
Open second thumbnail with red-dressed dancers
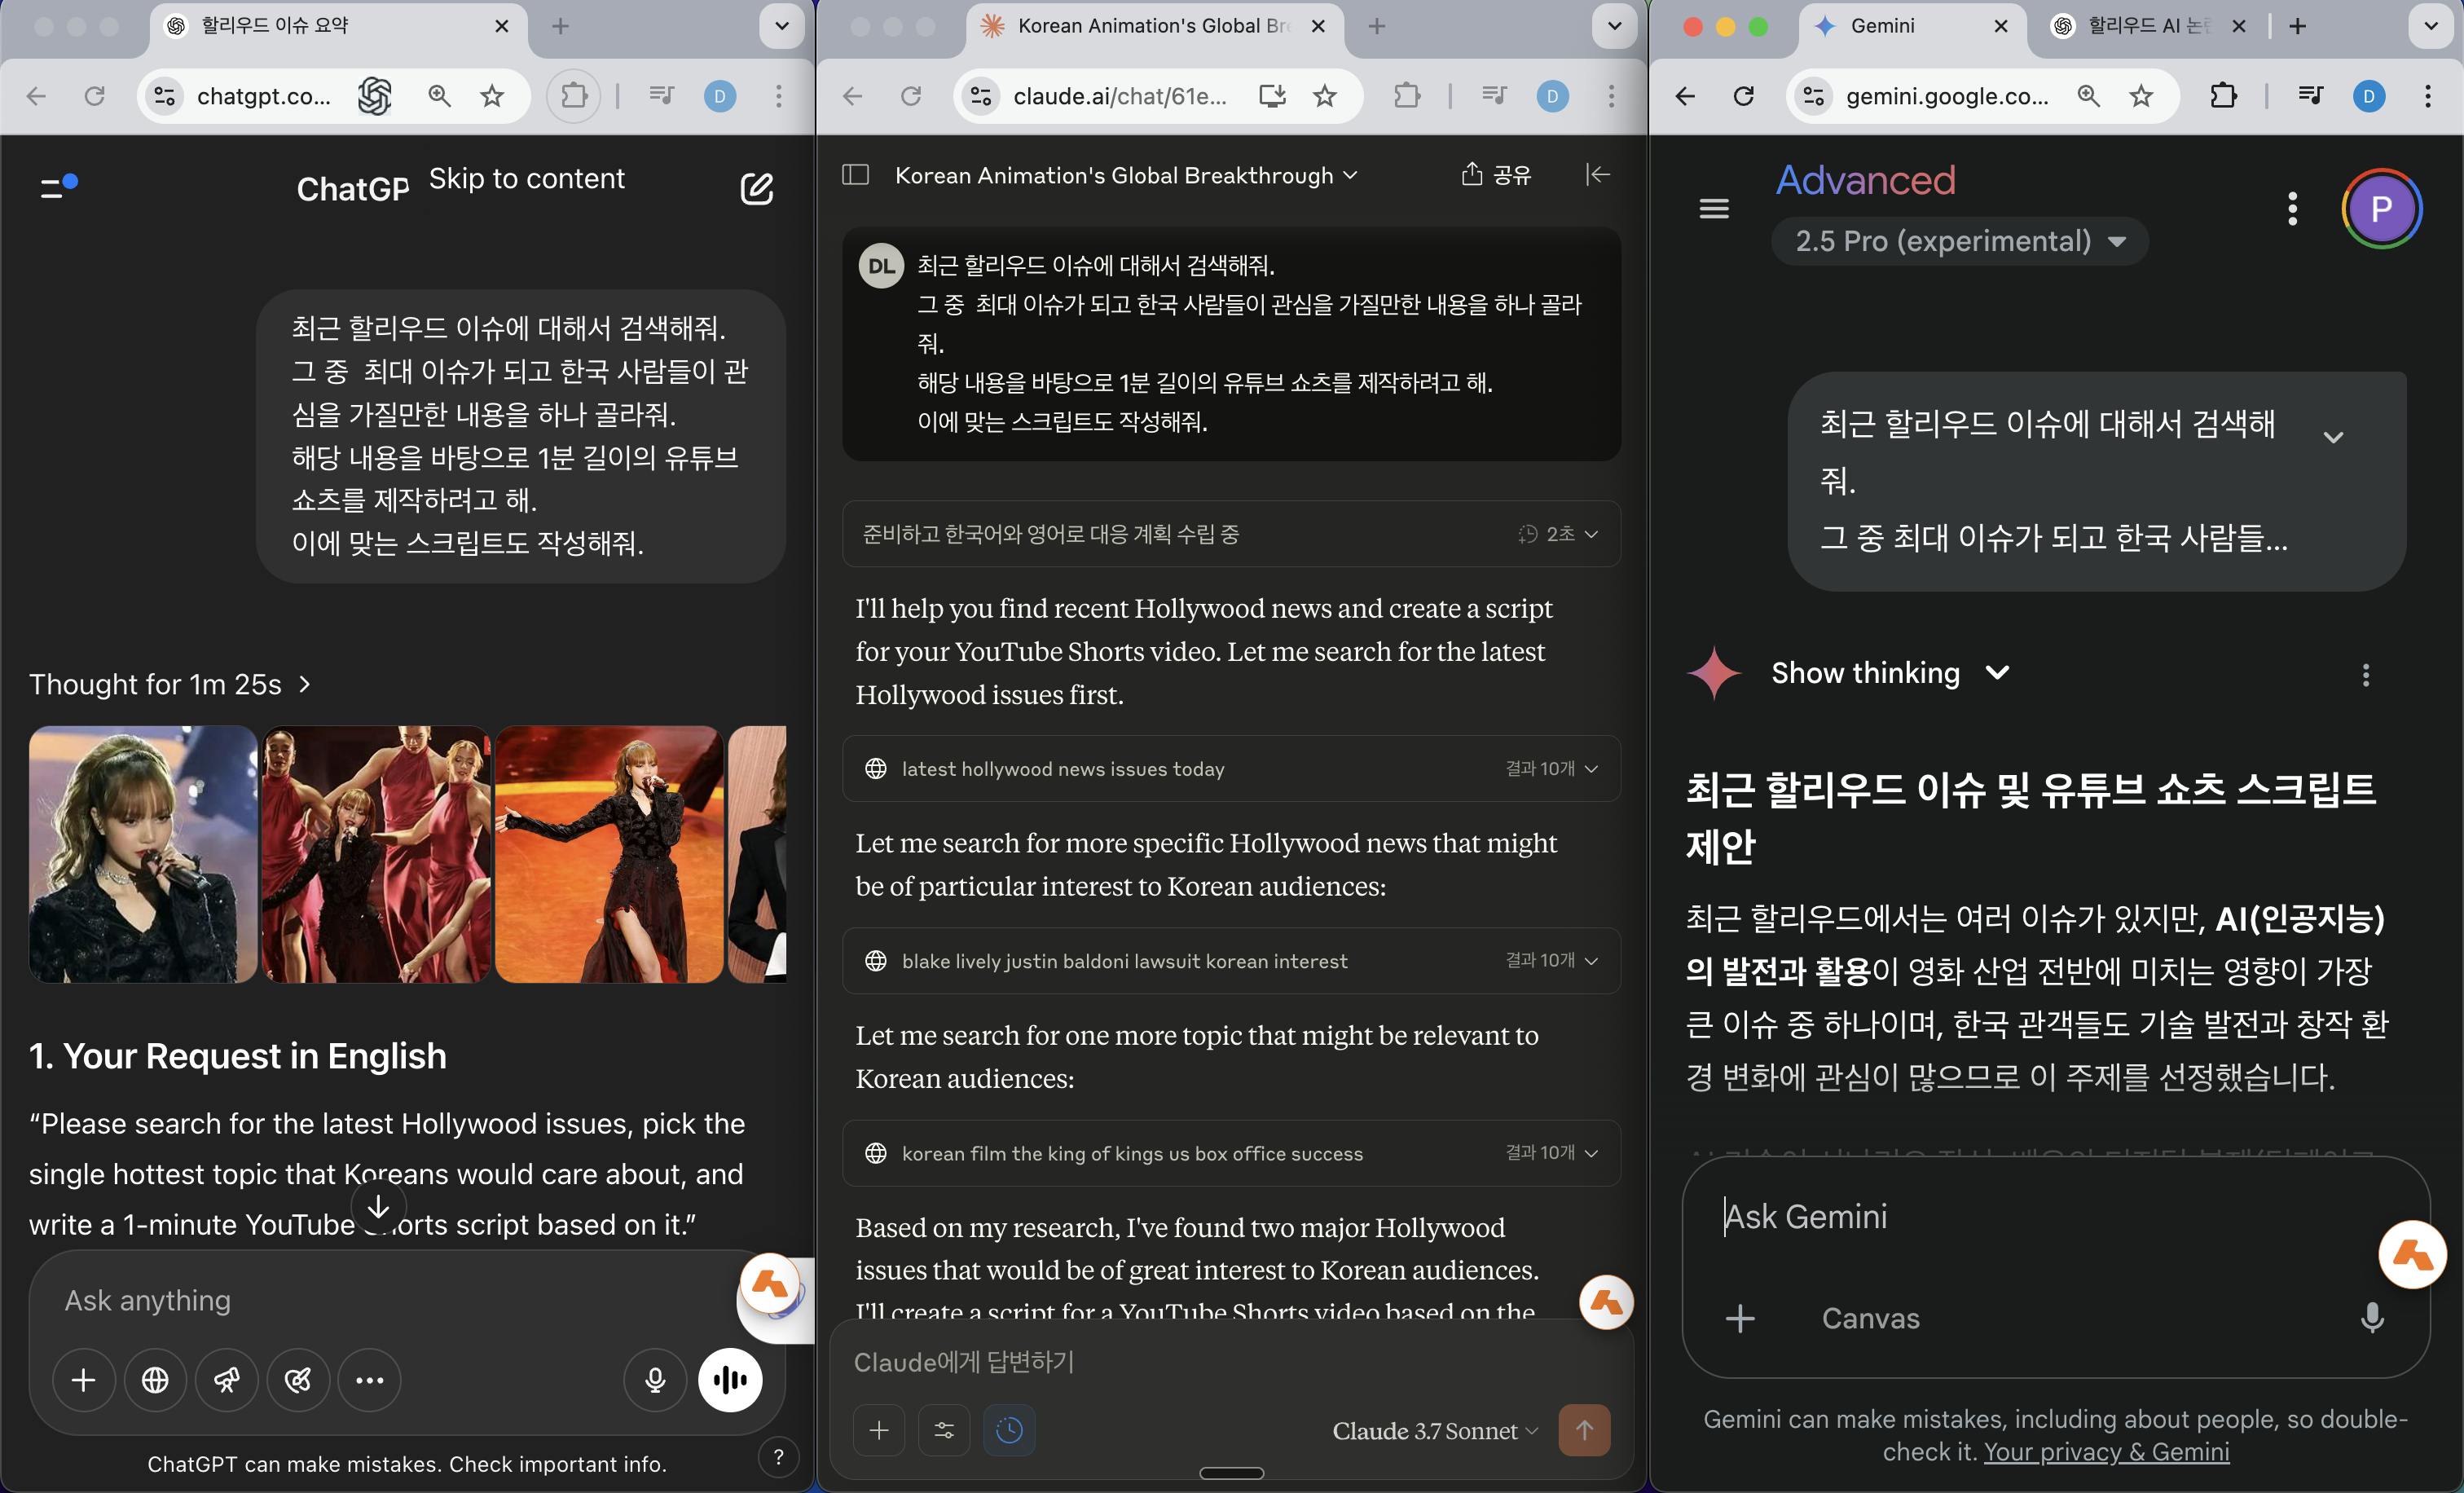pyautogui.click(x=376, y=854)
